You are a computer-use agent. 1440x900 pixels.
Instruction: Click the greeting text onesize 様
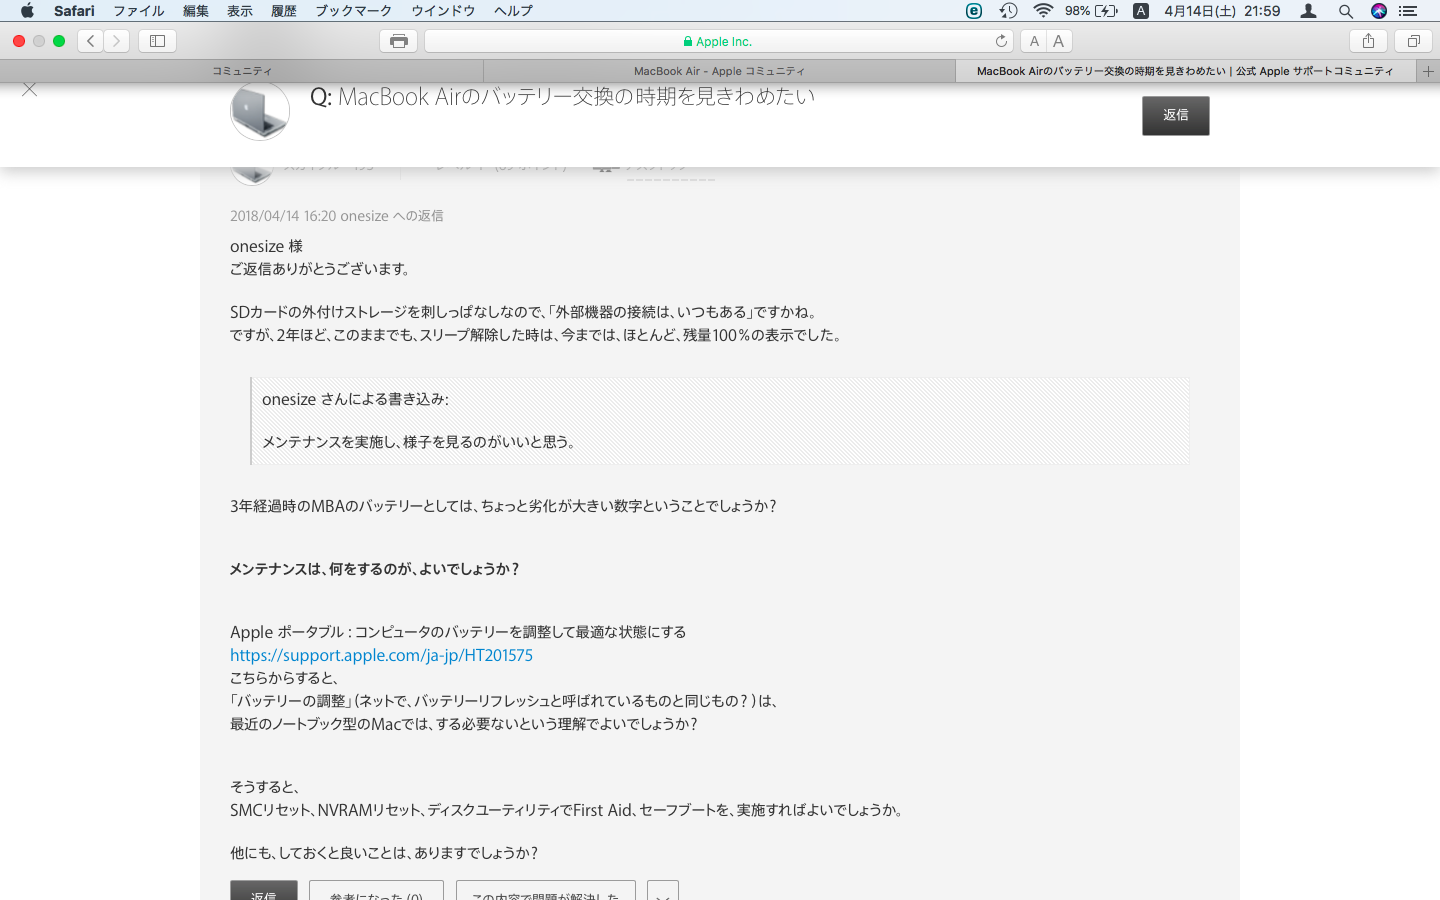pos(266,246)
